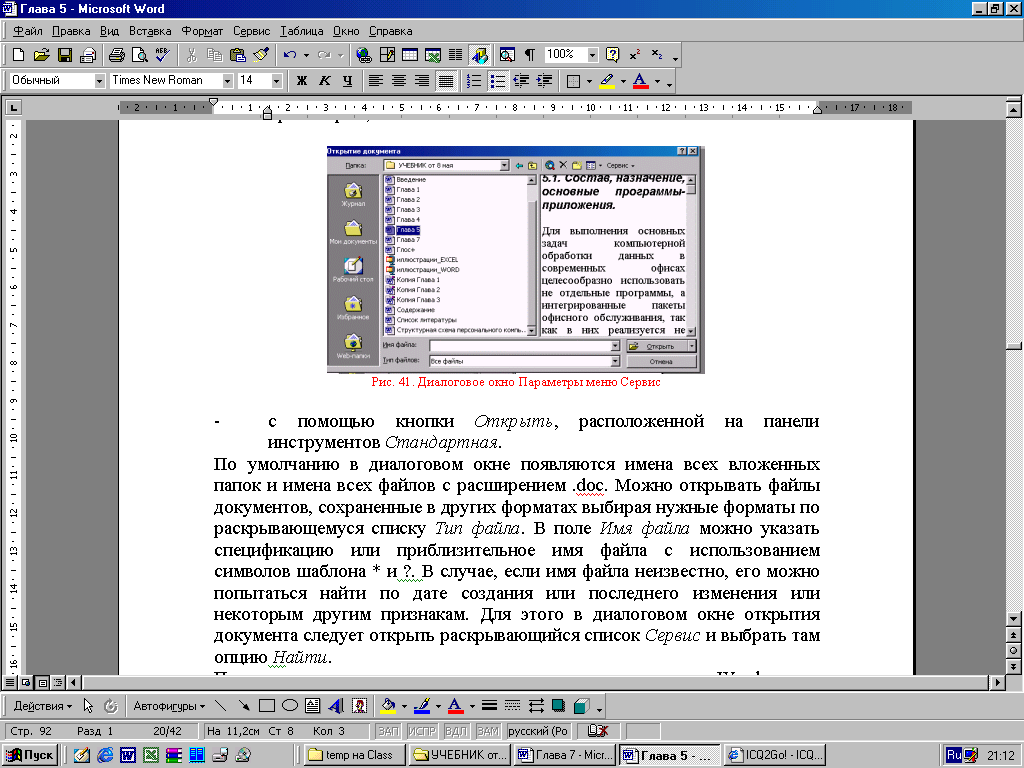Open the Файл menu

(27, 31)
